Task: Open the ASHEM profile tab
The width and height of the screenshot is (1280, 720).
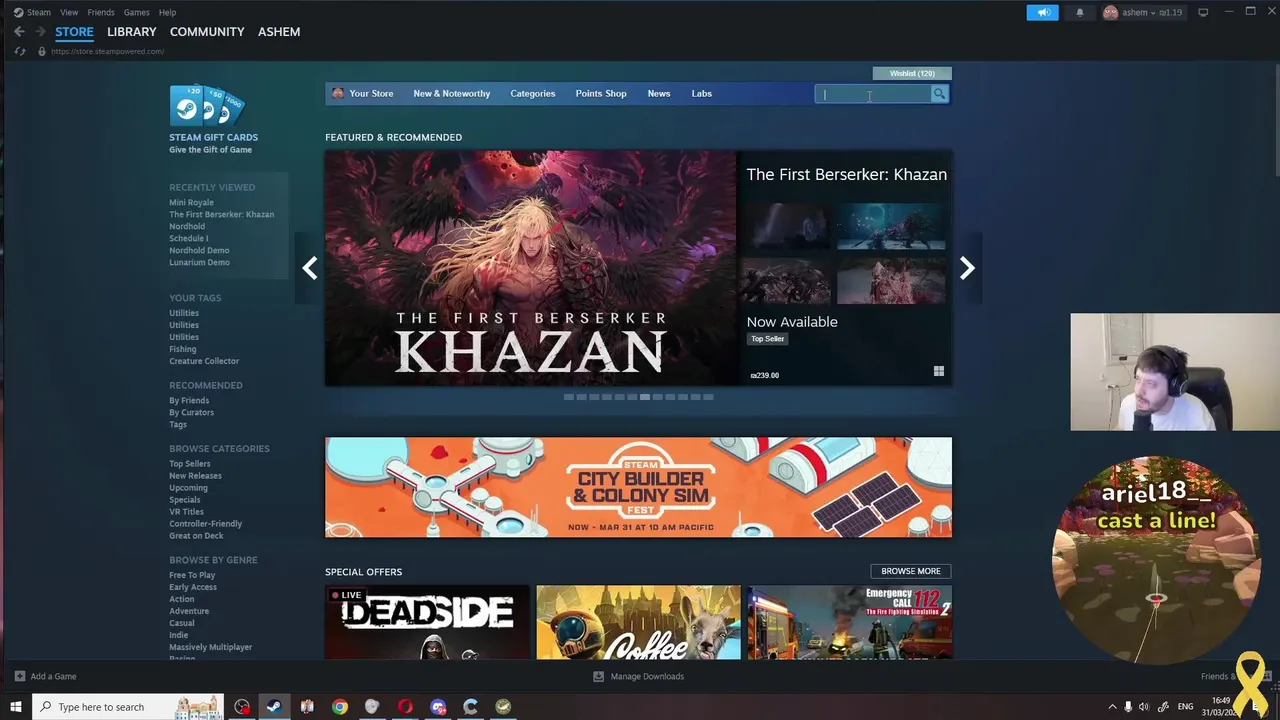Action: [279, 32]
